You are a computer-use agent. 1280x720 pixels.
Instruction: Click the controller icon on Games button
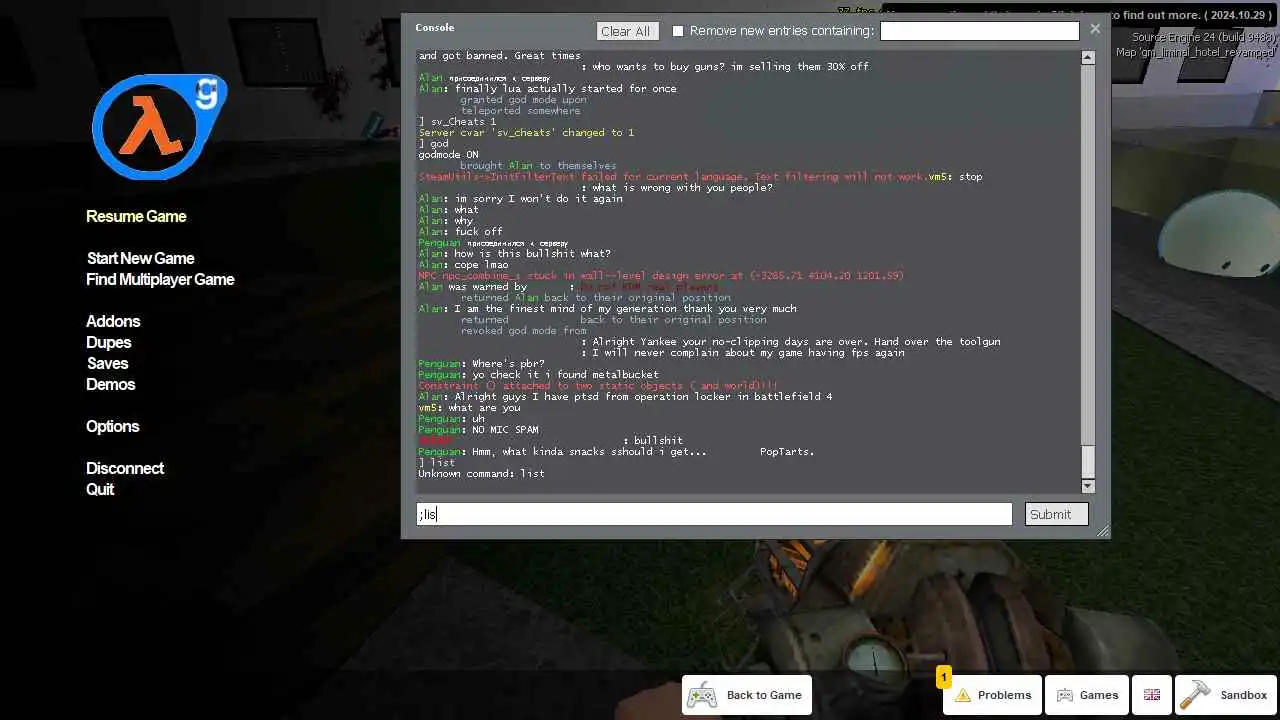(1065, 695)
